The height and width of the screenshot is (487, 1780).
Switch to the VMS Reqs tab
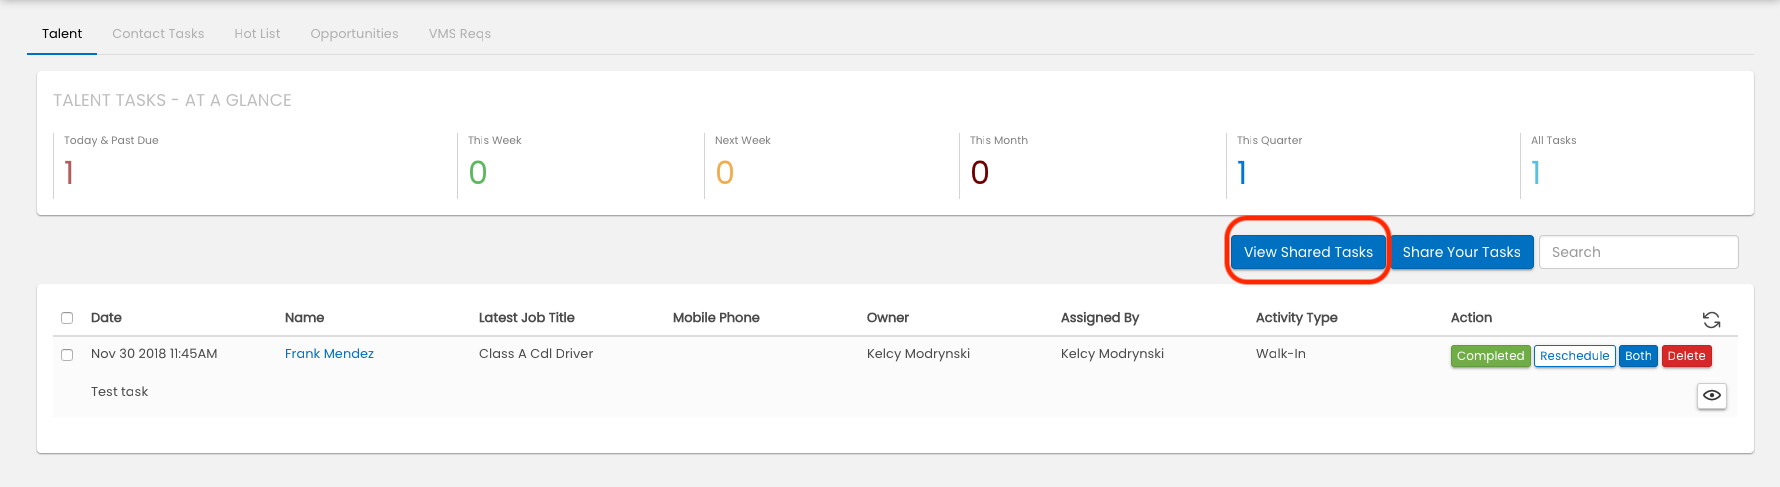pos(459,34)
